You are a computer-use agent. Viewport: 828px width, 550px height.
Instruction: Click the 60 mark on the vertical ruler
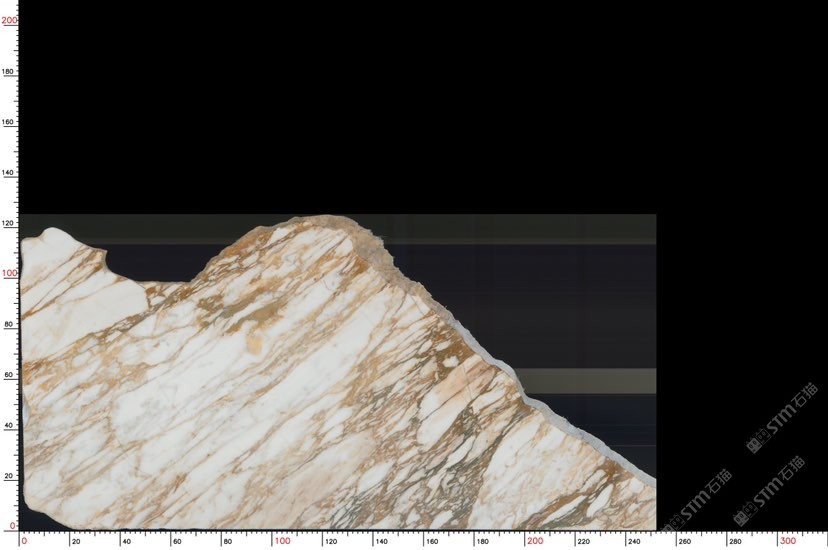[x=9, y=375]
